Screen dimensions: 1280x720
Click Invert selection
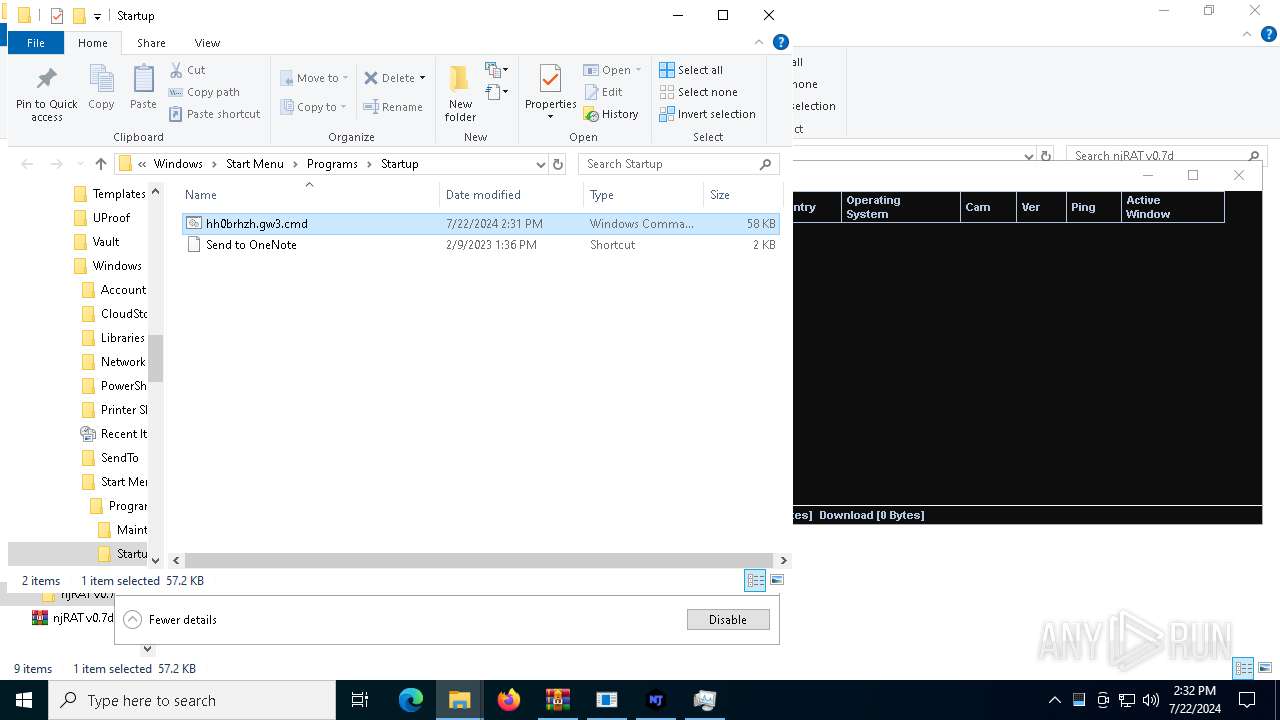tap(707, 114)
